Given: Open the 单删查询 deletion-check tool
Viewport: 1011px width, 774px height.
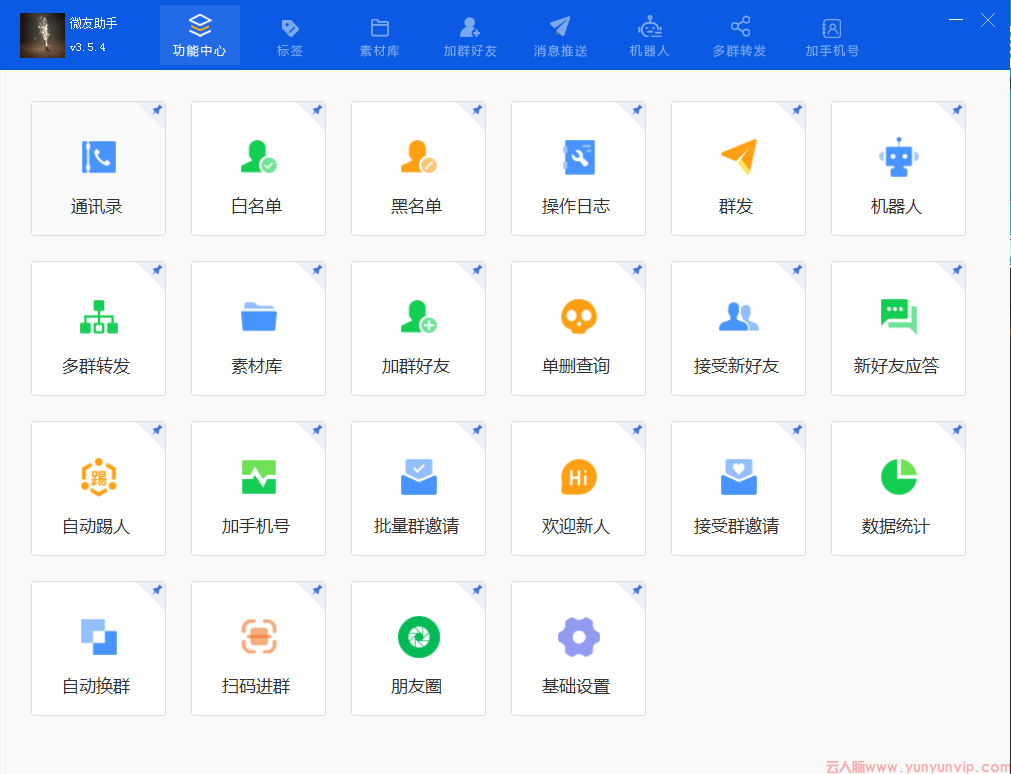Looking at the screenshot, I should (578, 328).
